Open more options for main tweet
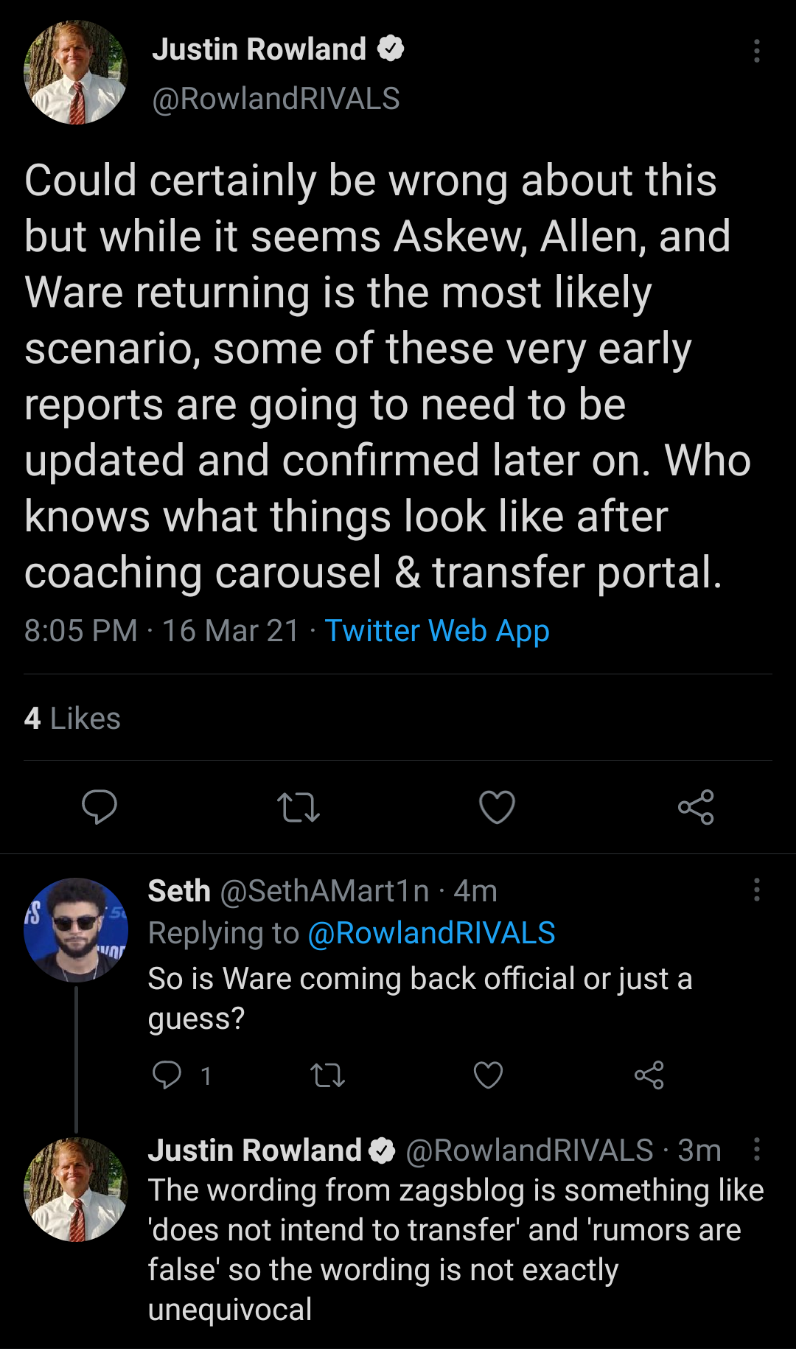This screenshot has height=1349, width=796. coord(757,51)
